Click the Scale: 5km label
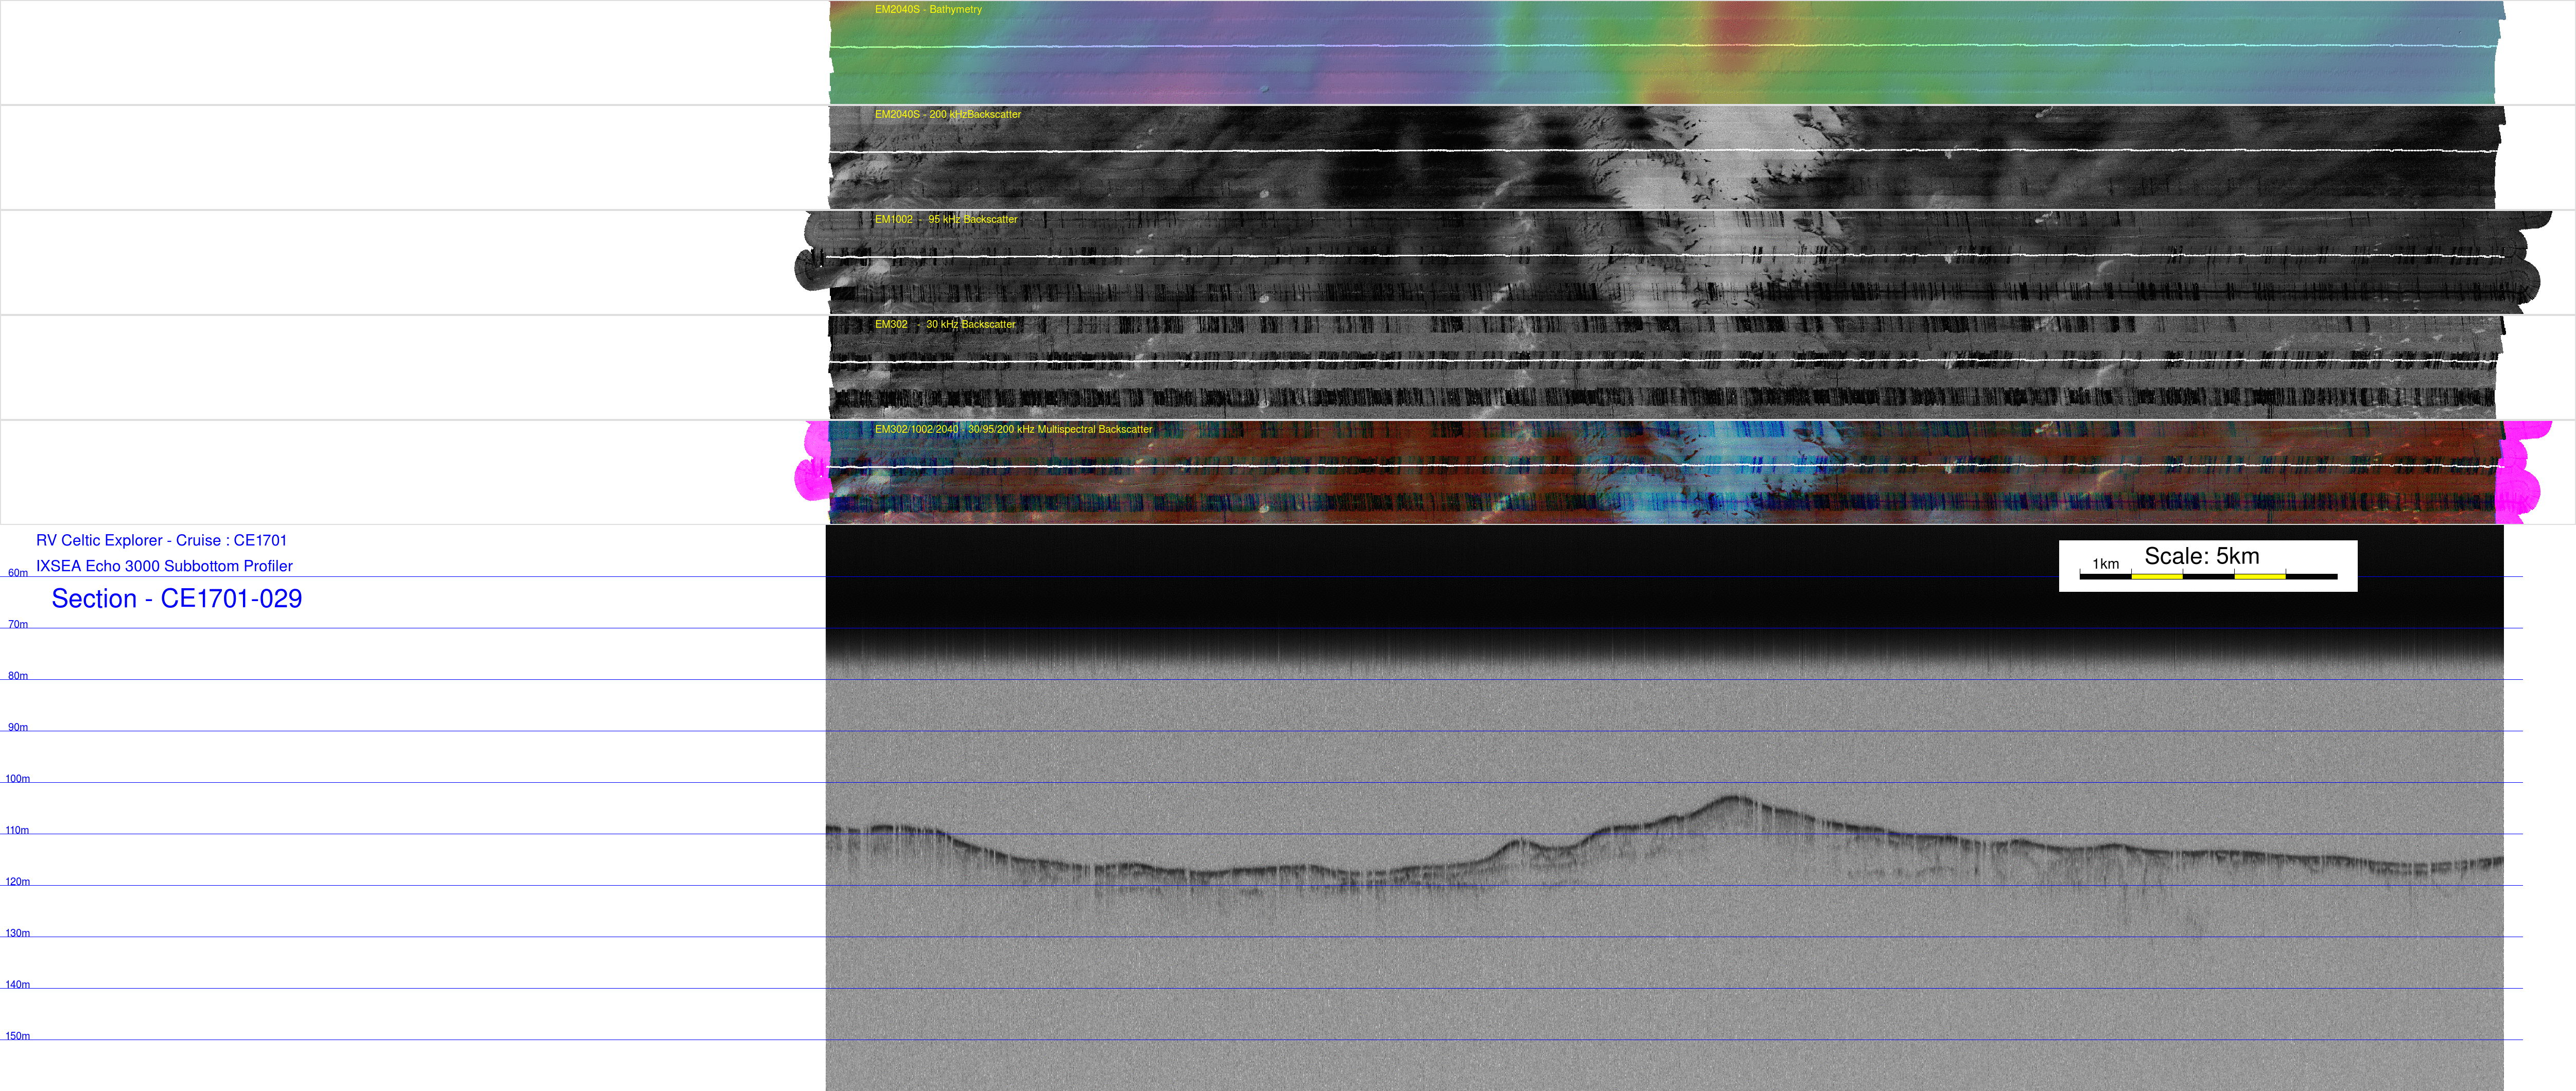Screen dimensions: 2576x1091 (x=2201, y=557)
